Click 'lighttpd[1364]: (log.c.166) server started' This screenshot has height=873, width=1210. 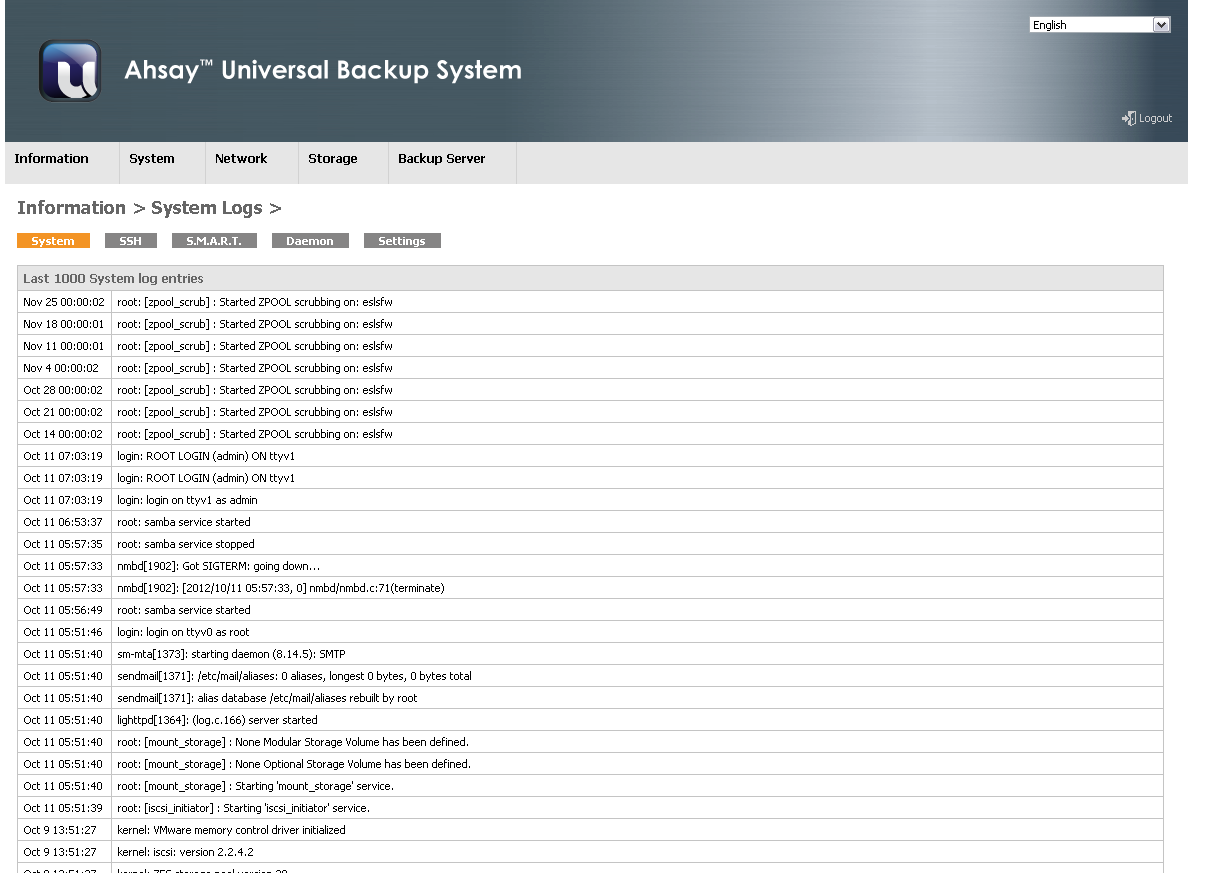(217, 720)
